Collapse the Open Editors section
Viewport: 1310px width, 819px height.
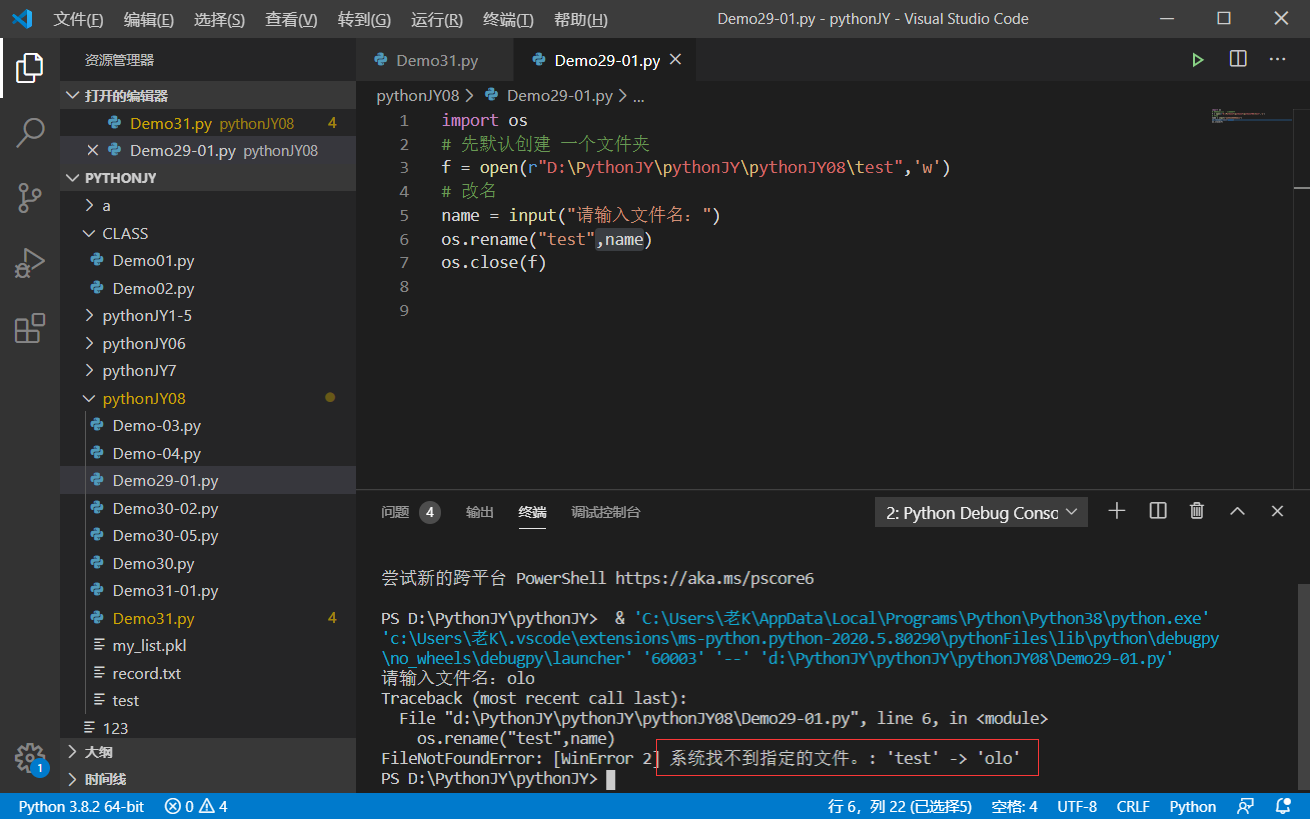[x=208, y=96]
